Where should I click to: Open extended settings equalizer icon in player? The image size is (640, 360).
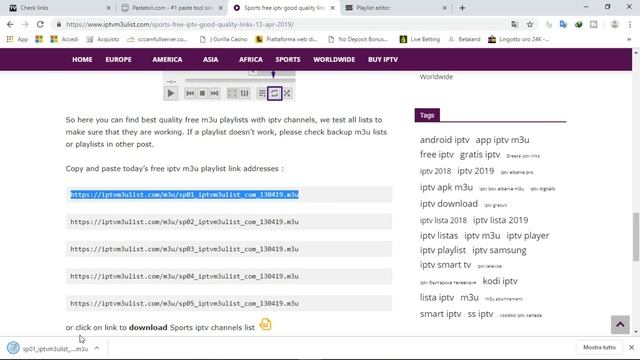[244, 93]
